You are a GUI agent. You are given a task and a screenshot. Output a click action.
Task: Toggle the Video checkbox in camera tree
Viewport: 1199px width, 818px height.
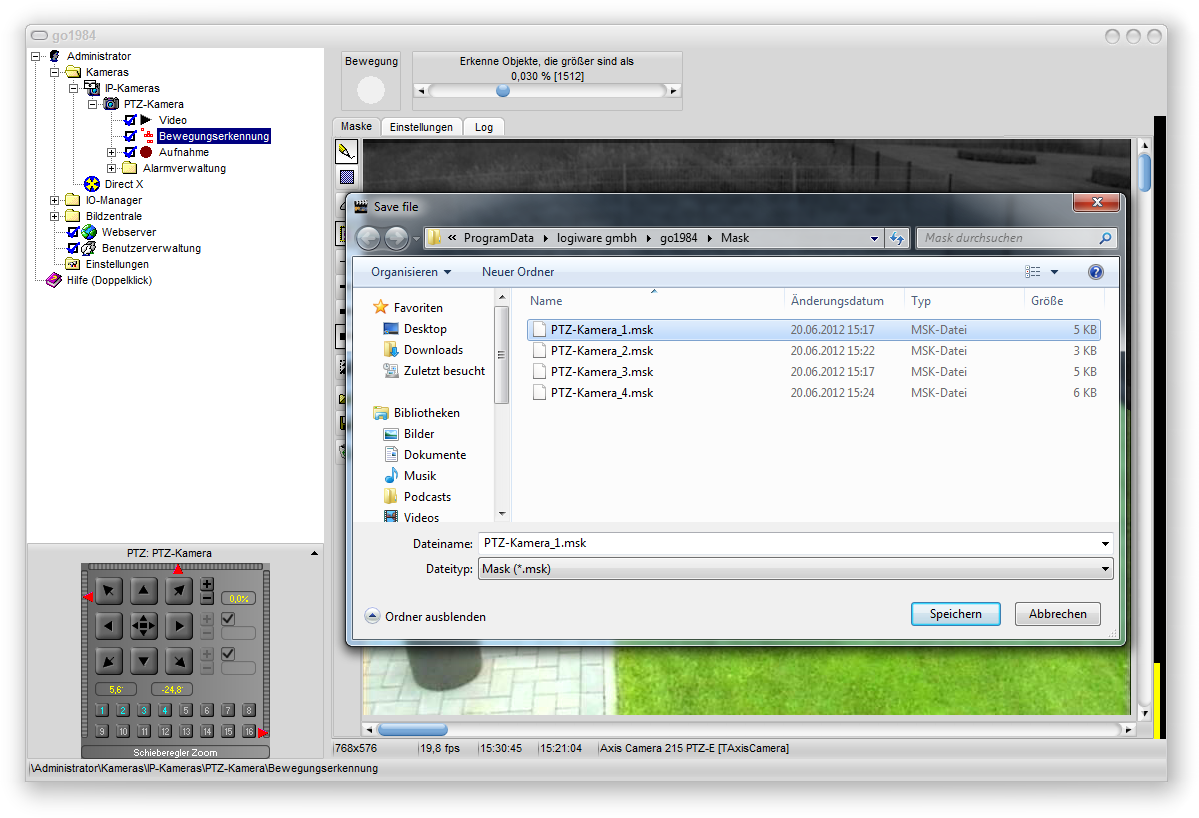(x=130, y=120)
